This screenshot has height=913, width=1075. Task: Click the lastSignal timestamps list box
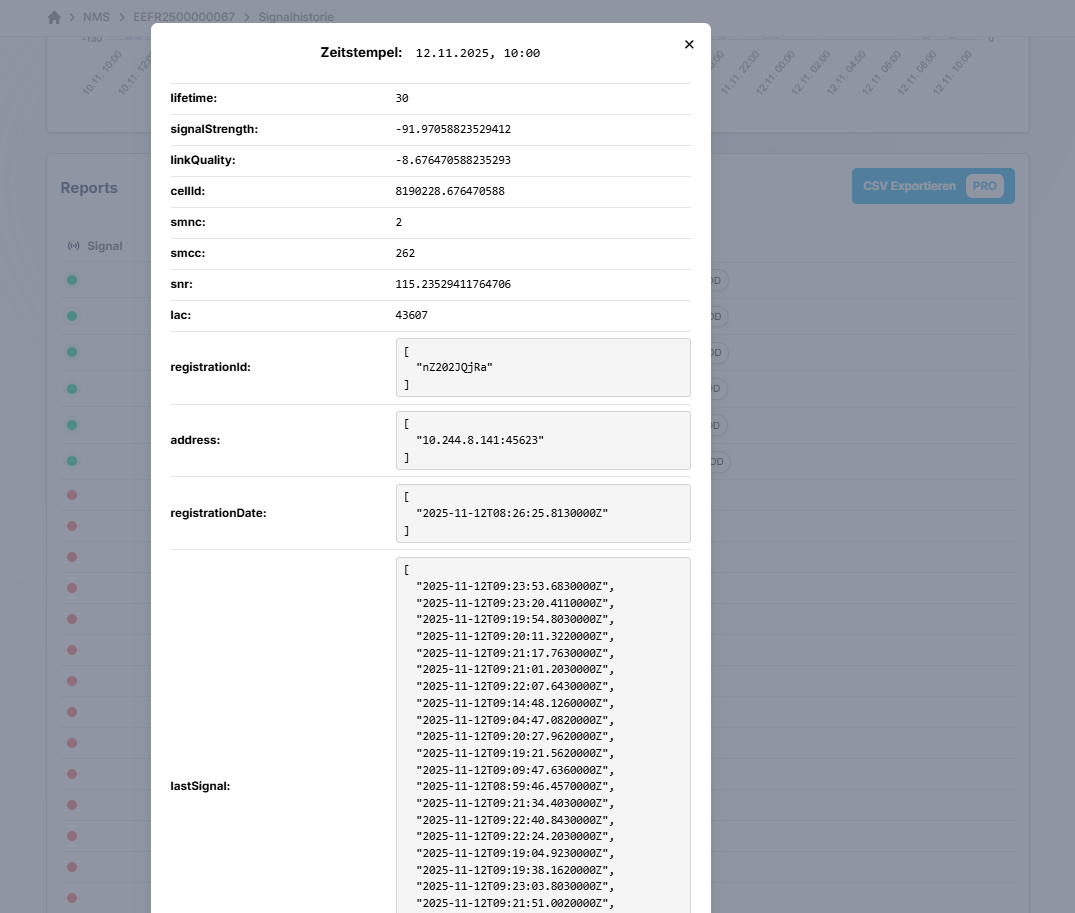(543, 735)
